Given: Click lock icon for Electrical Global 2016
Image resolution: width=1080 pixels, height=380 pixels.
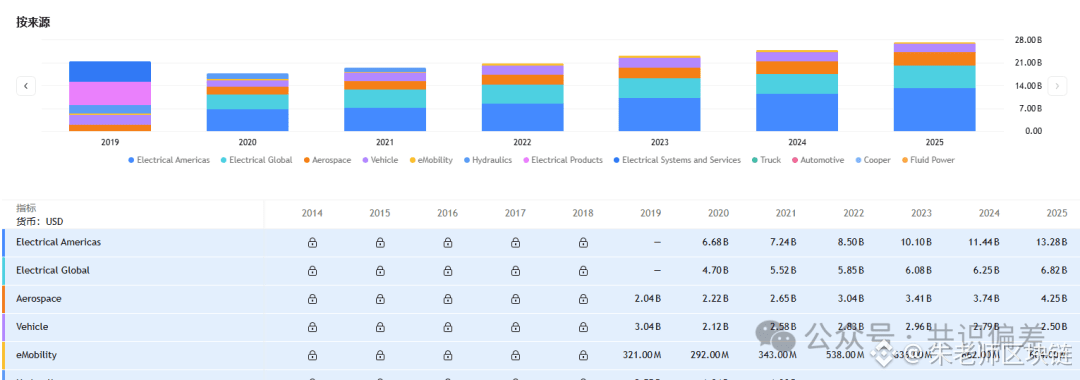Looking at the screenshot, I should coord(448,271).
